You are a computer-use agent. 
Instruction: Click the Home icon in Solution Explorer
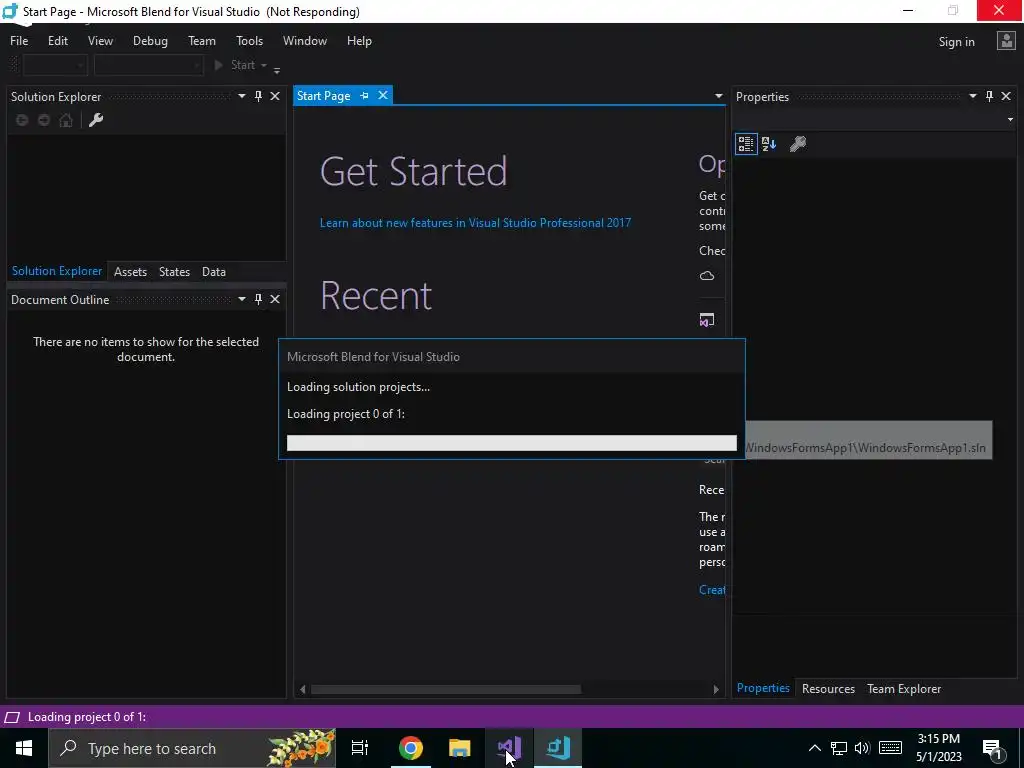click(x=66, y=120)
